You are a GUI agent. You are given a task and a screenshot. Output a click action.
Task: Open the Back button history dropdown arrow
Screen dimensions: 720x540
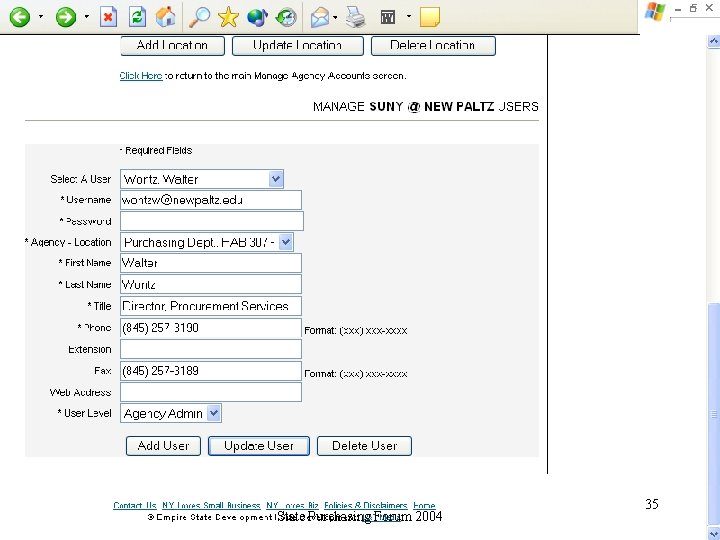(x=41, y=17)
